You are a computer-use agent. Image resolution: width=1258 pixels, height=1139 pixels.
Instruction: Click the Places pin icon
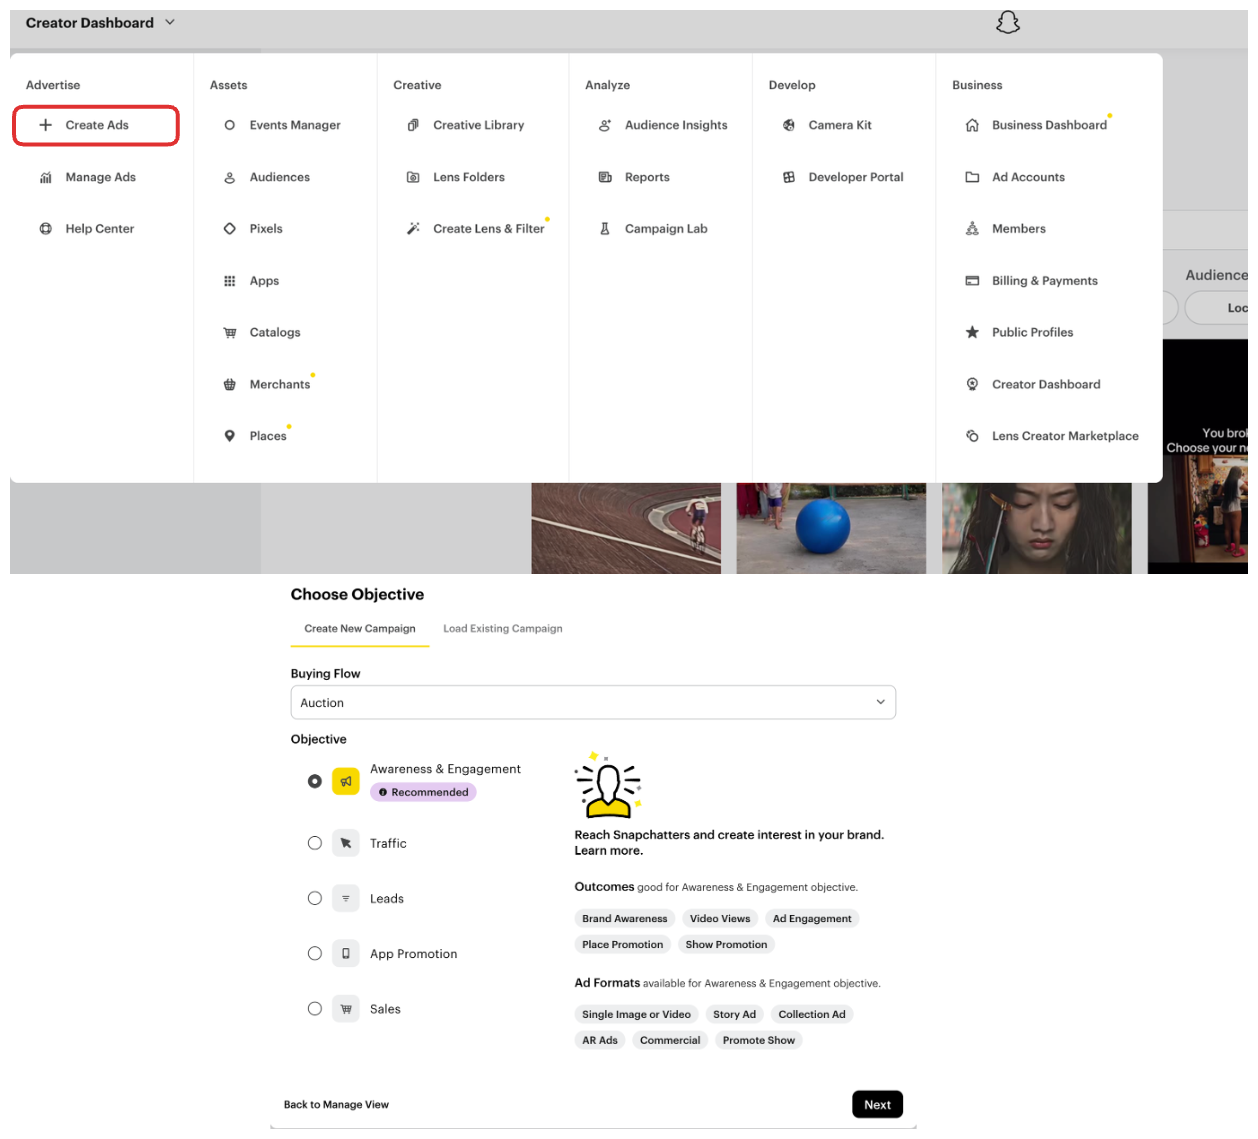click(x=229, y=436)
